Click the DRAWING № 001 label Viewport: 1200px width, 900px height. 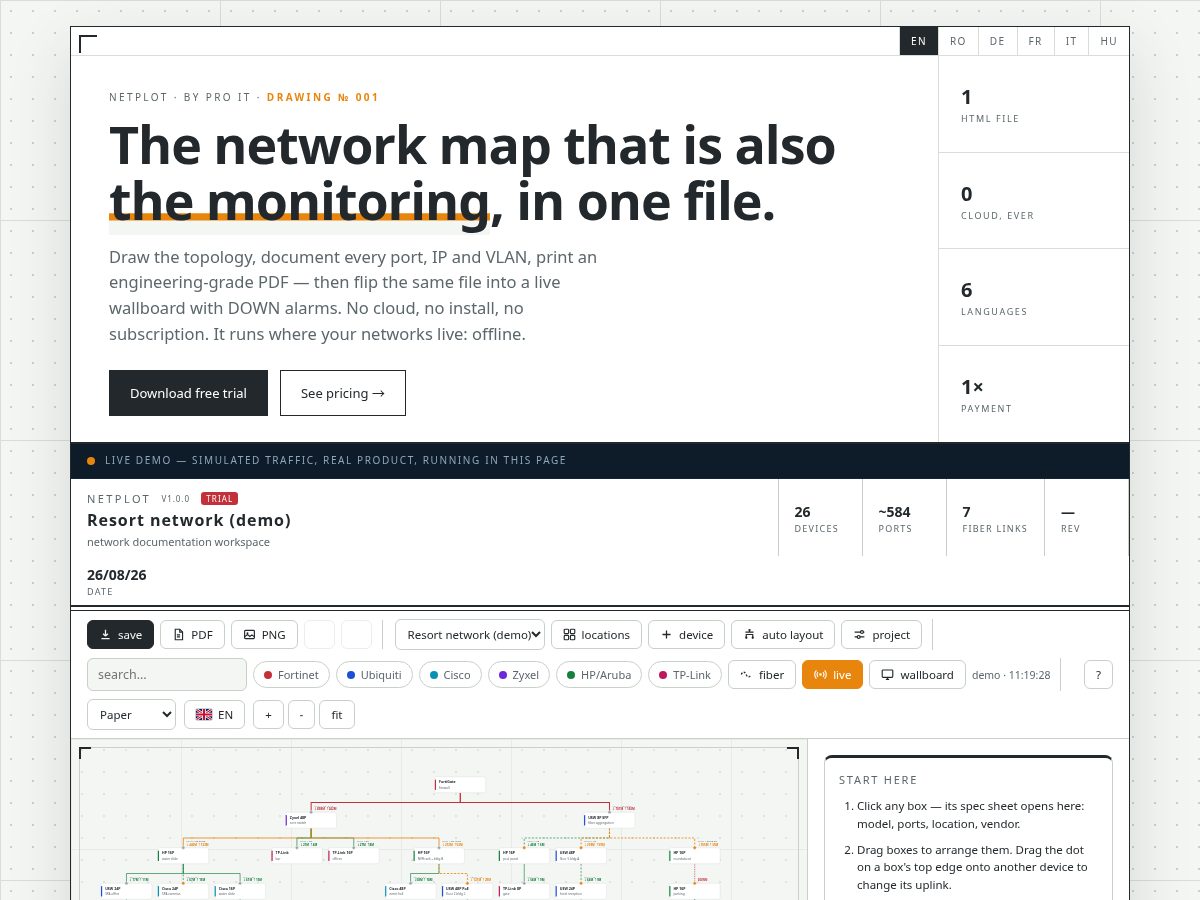pos(323,97)
